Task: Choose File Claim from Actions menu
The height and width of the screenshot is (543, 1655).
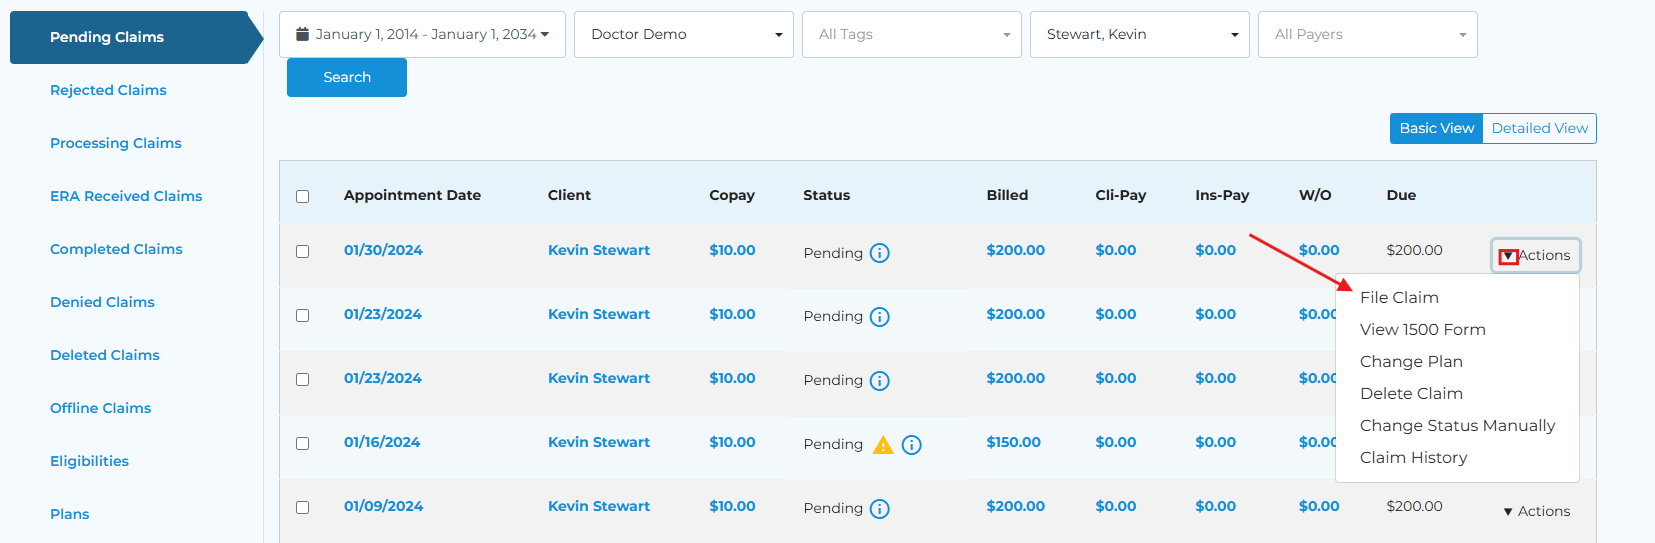Action: (1399, 297)
